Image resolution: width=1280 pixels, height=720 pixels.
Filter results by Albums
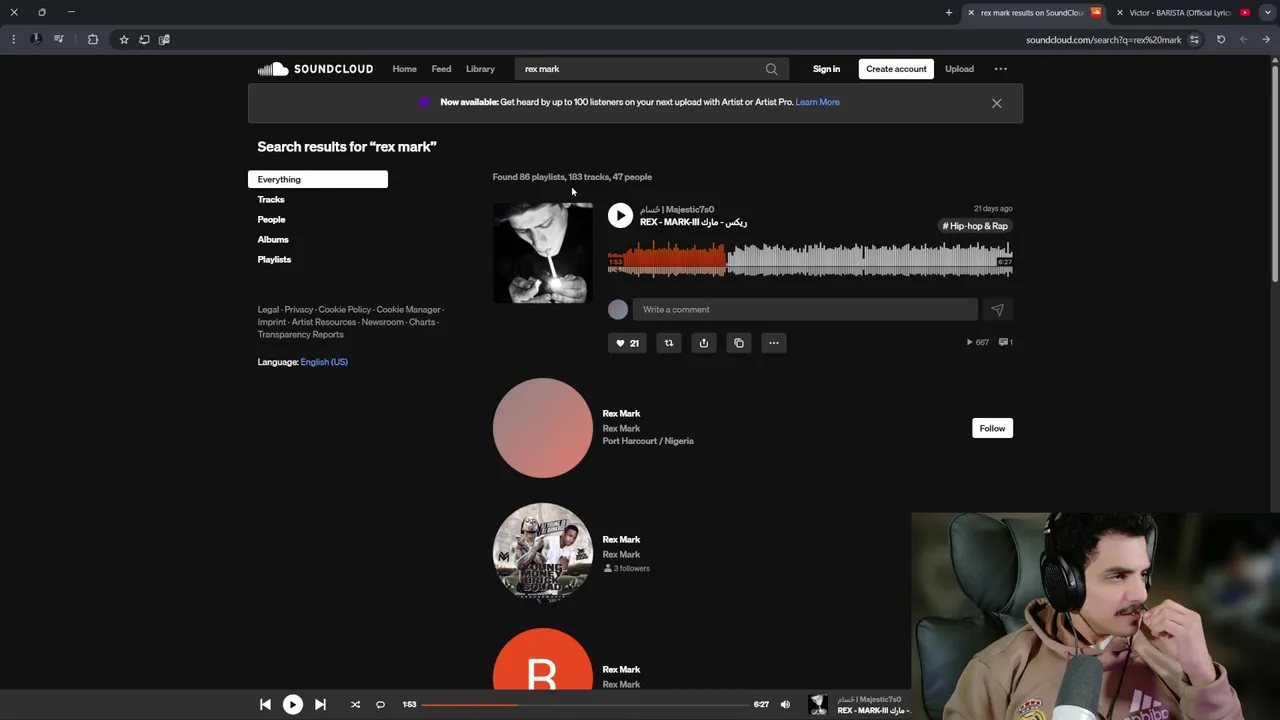pos(273,239)
